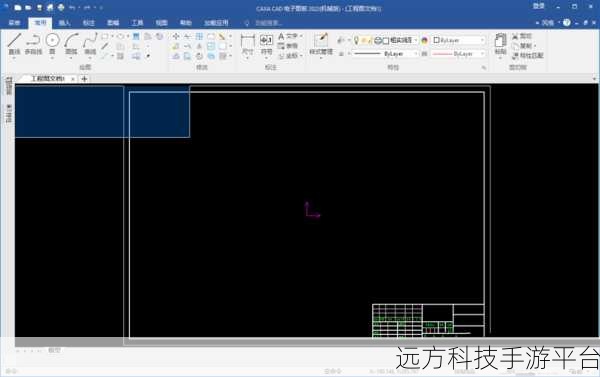
Task: Switch to the View (视图) ribbon tab
Action: [161, 23]
